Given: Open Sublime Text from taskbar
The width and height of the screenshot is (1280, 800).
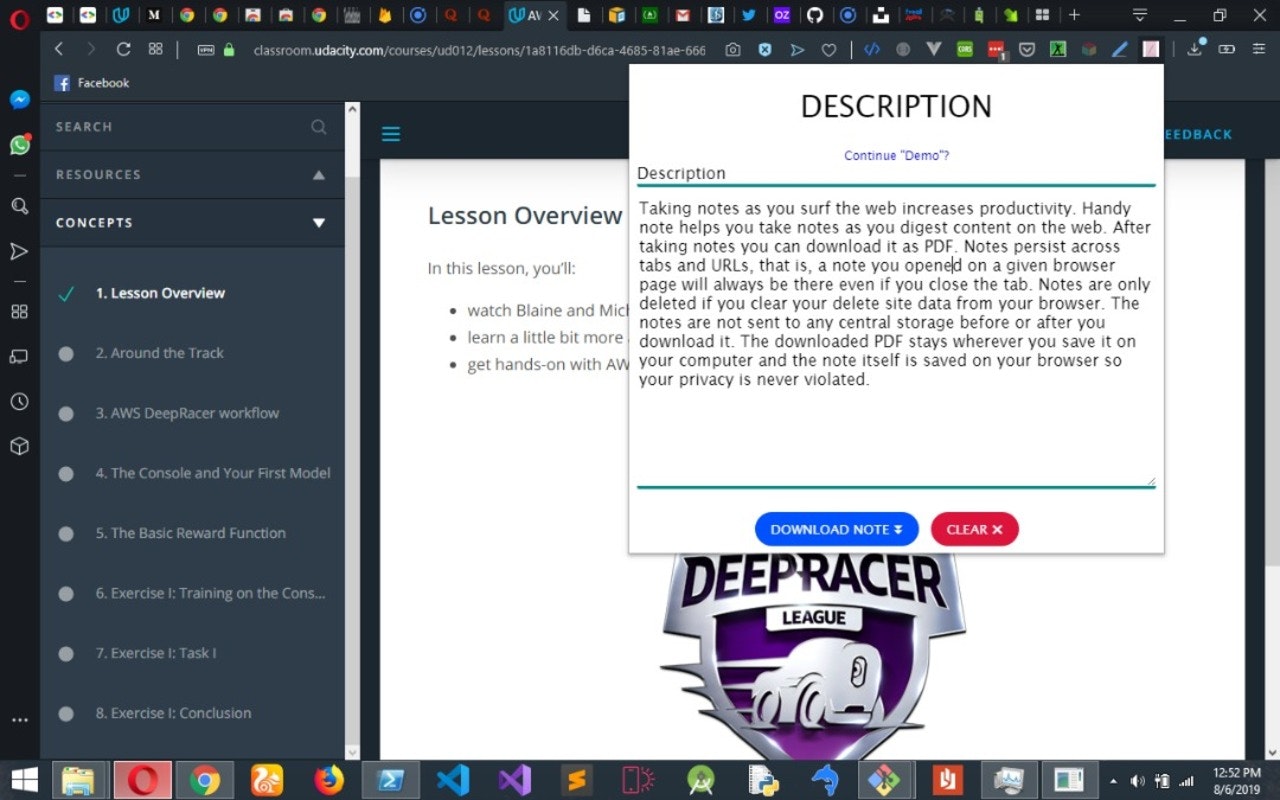Looking at the screenshot, I should tap(577, 780).
